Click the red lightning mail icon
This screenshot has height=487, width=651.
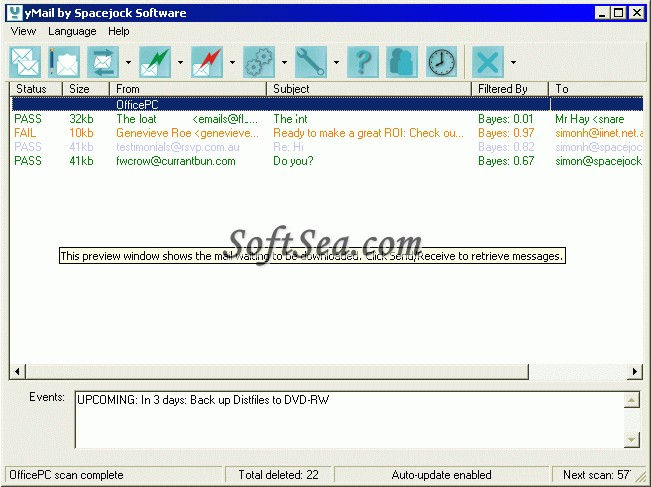click(x=207, y=62)
